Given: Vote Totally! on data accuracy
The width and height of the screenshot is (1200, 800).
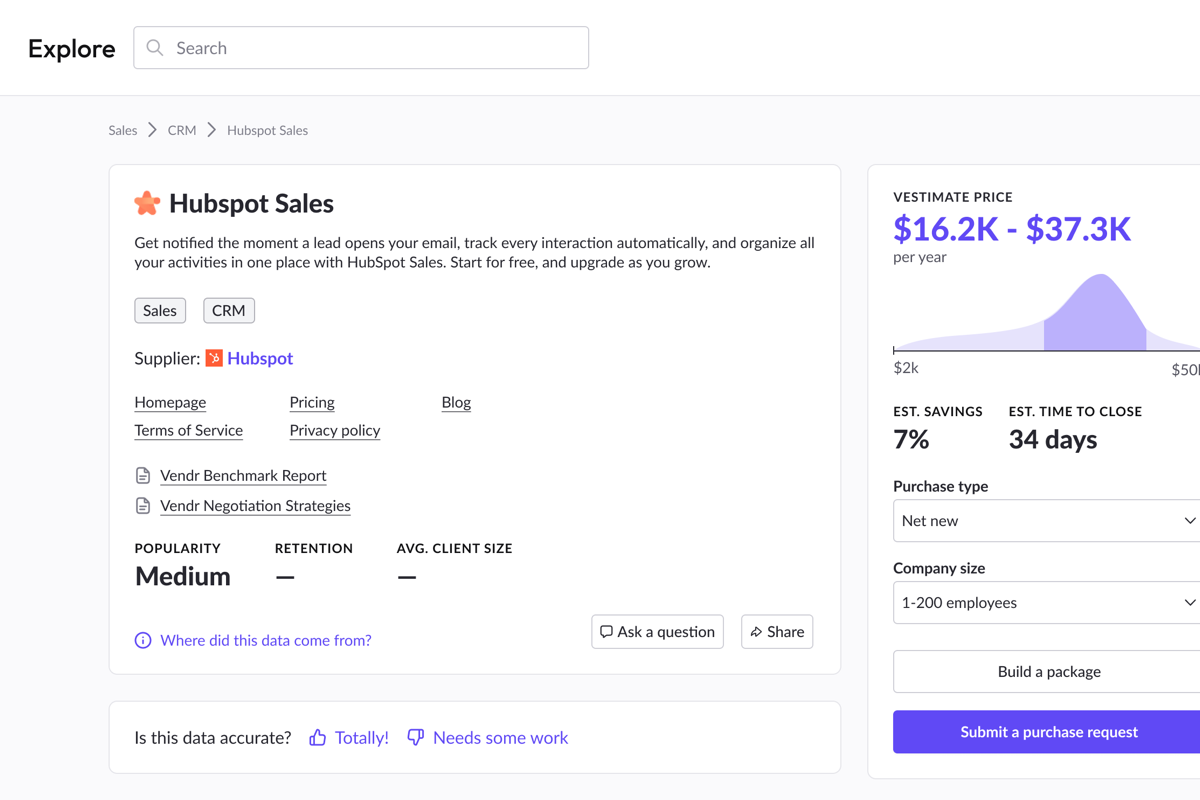Looking at the screenshot, I should point(362,738).
